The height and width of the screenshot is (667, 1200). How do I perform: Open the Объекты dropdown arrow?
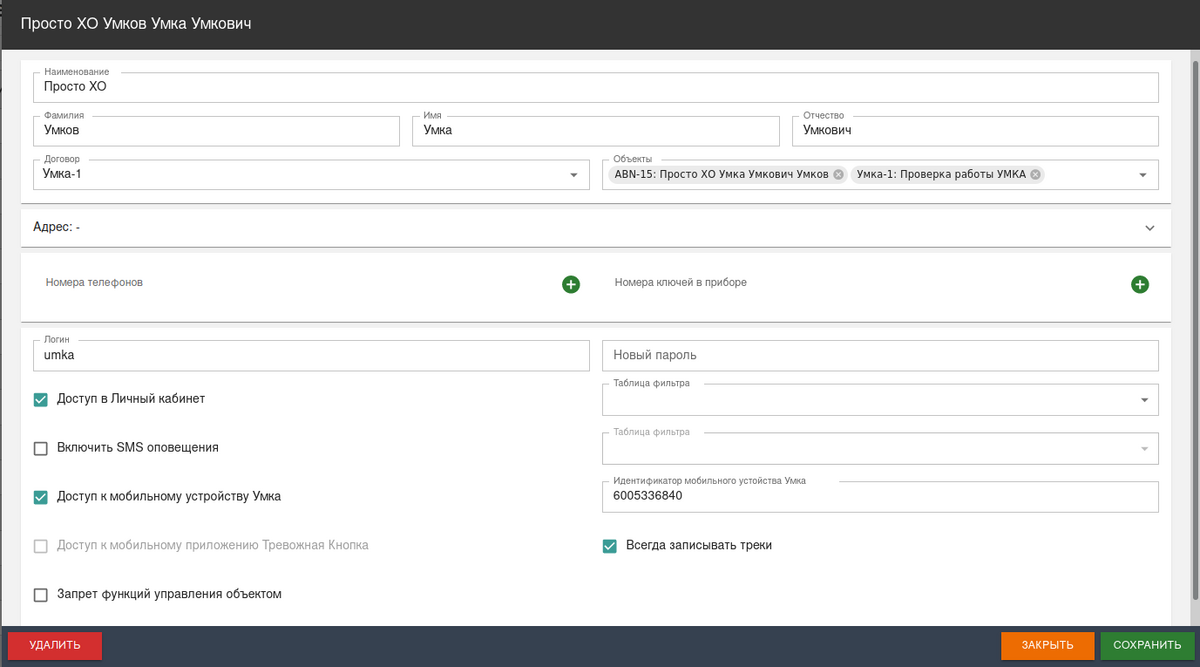coord(1142,175)
